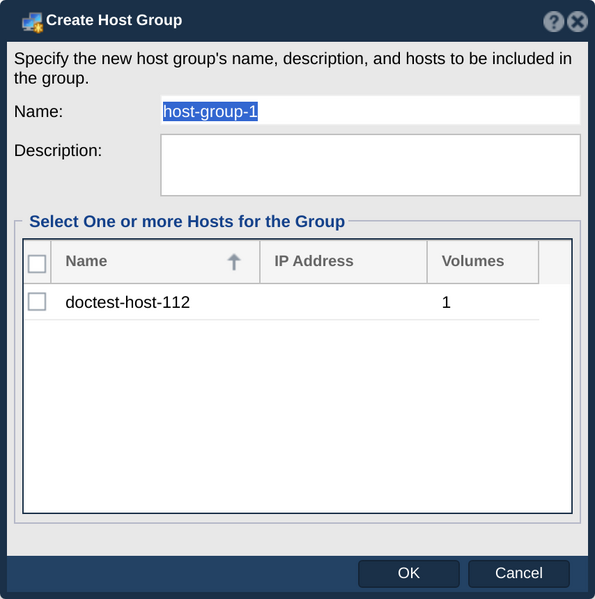Click the Create Host Group title icon

[32, 23]
